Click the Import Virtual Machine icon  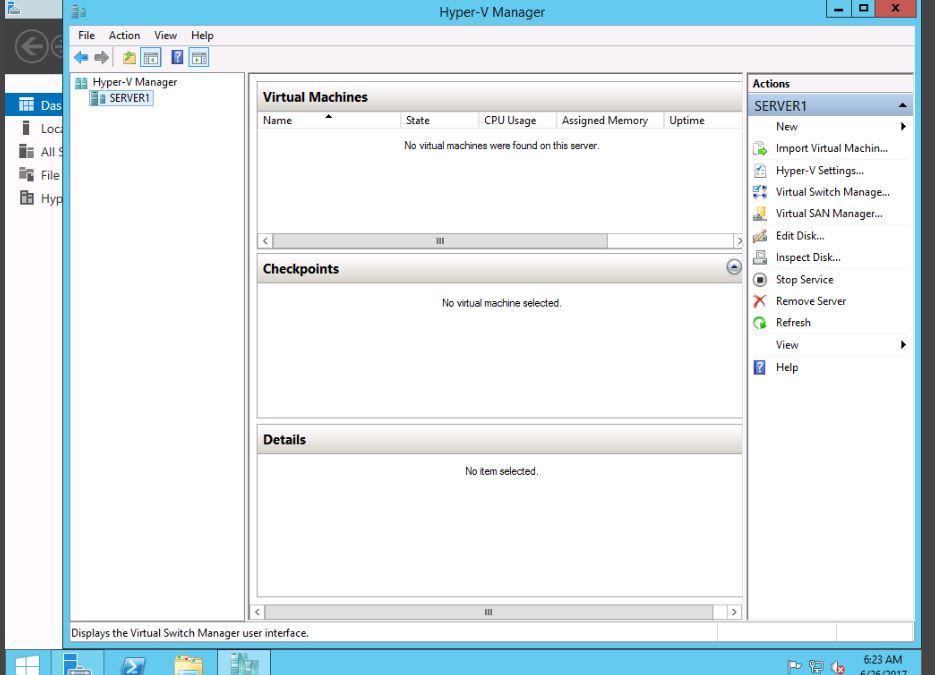click(x=759, y=148)
